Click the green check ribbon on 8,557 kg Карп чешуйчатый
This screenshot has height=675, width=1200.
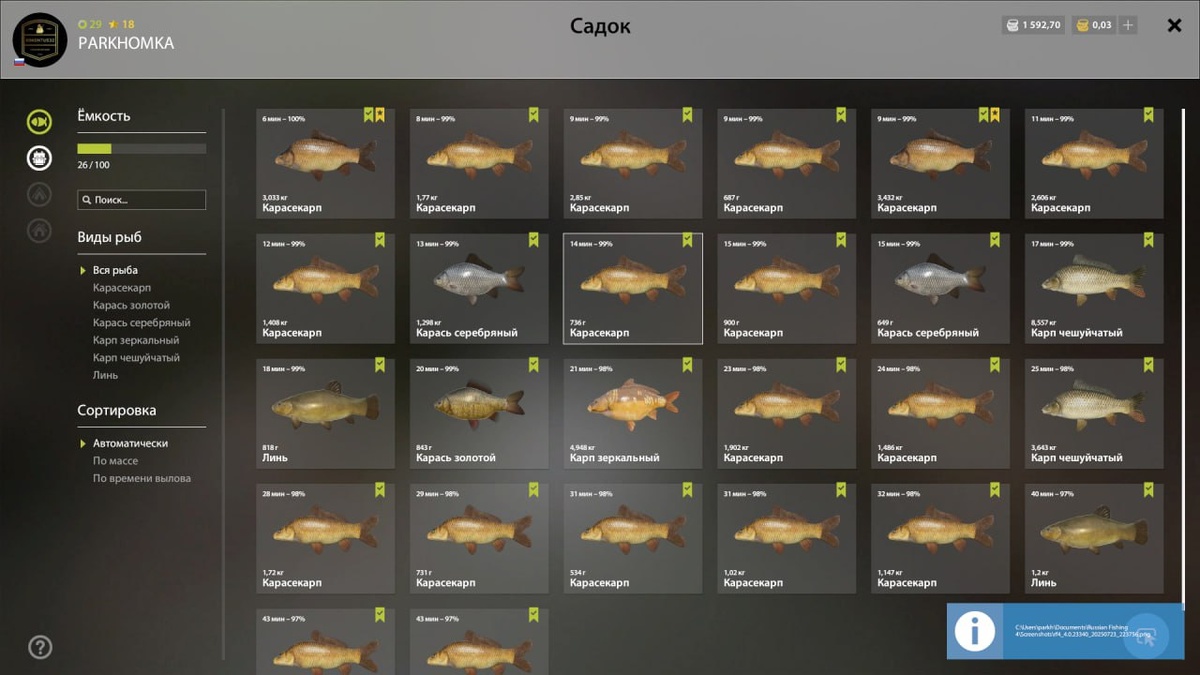[1148, 240]
